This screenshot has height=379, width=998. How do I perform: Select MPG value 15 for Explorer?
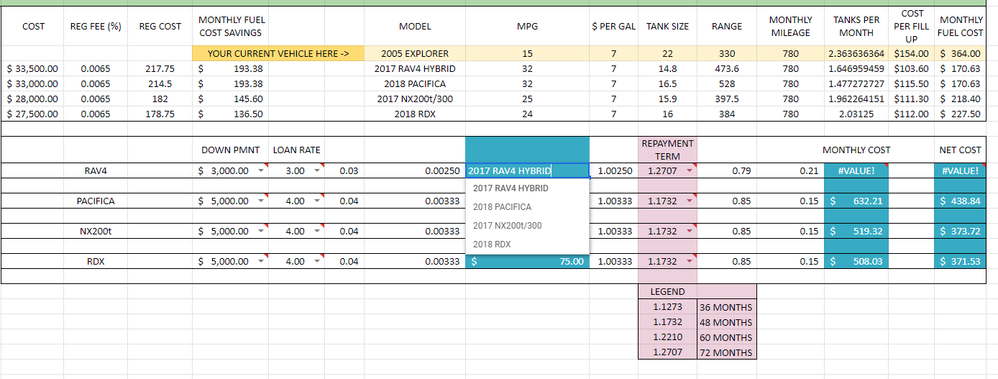tap(528, 54)
